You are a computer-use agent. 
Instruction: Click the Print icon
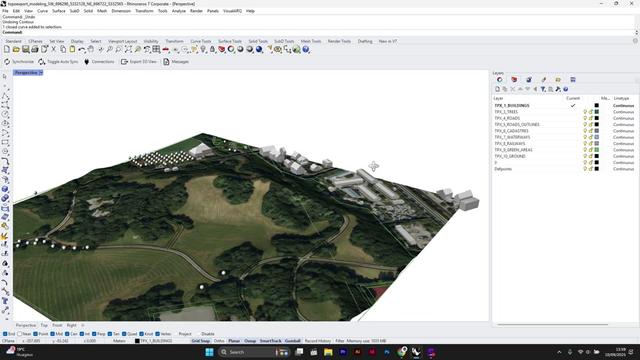[35, 49]
